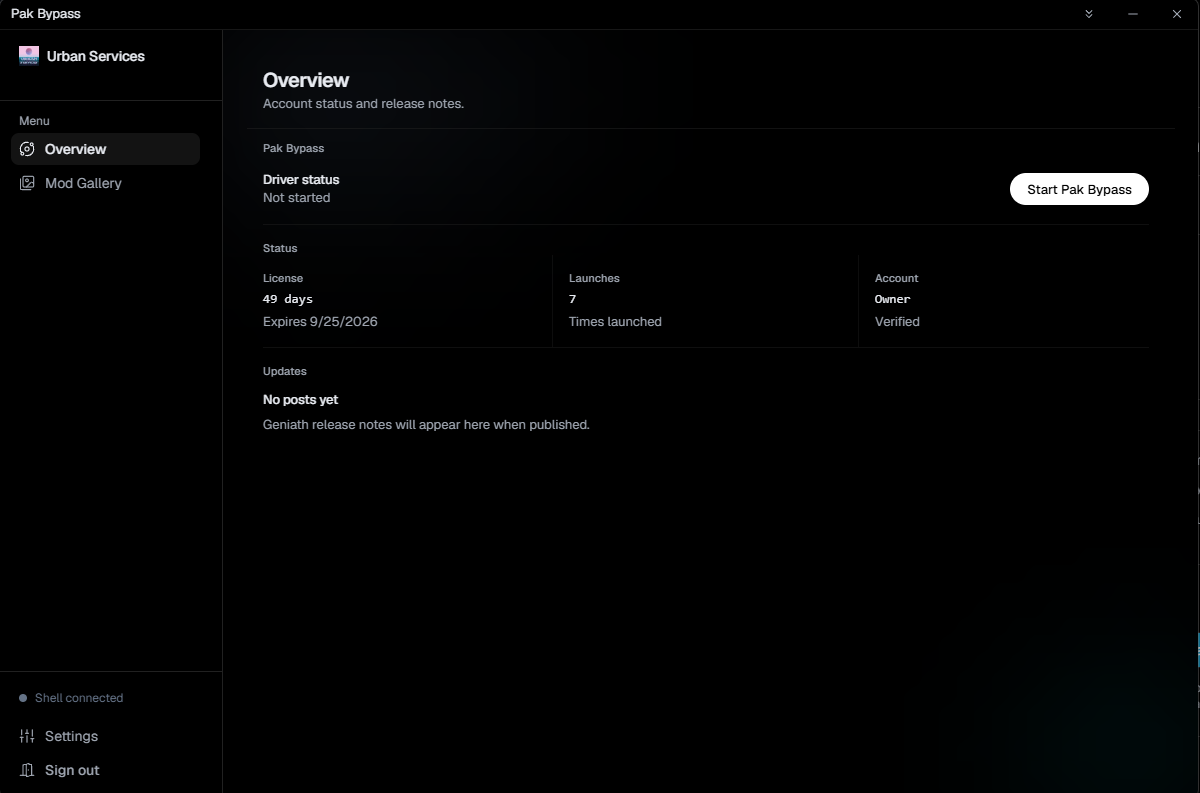The image size is (1200, 793).
Task: Click the Shell connected status dot
Action: [23, 698]
